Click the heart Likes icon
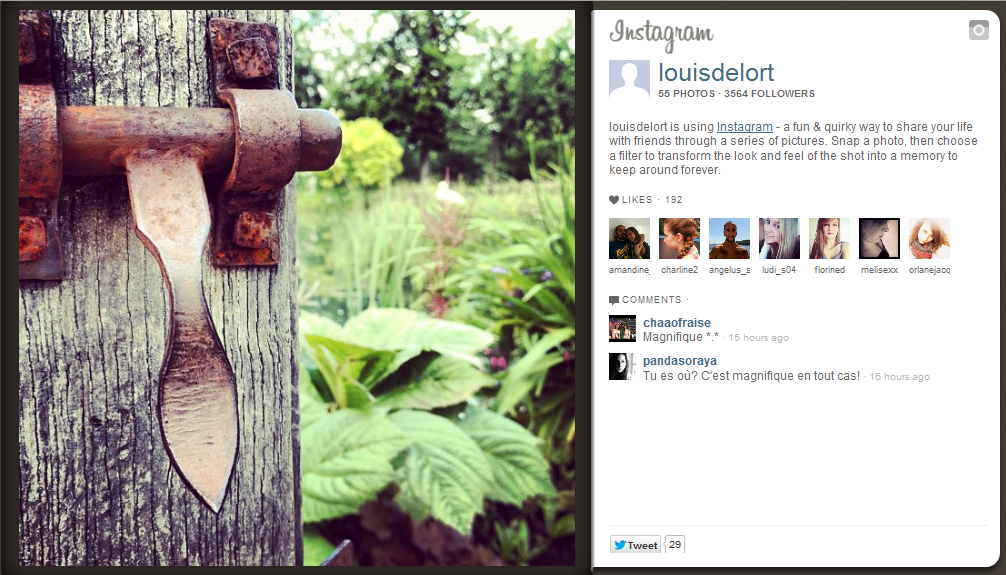Image resolution: width=1006 pixels, height=575 pixels. (614, 200)
